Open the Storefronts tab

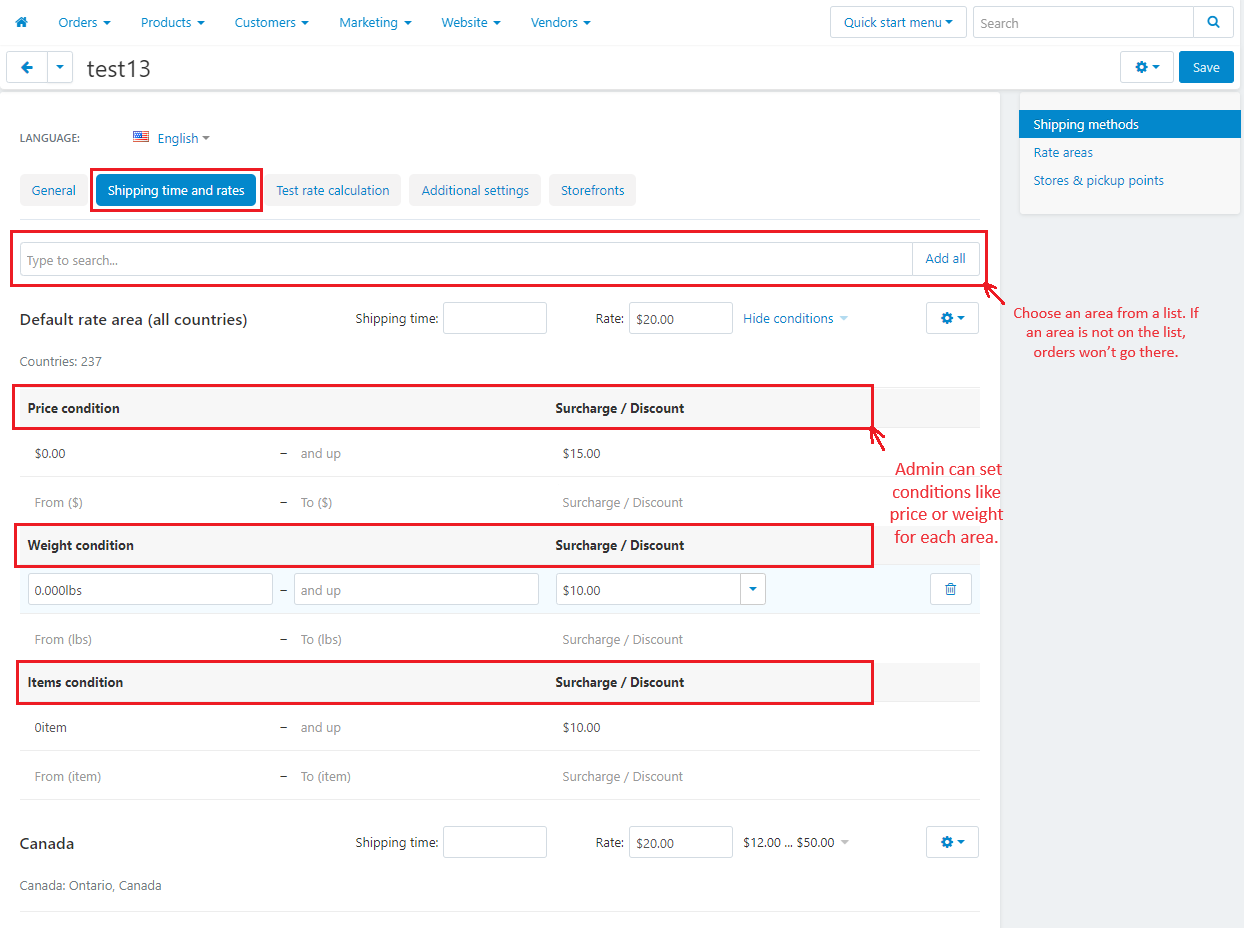pos(592,190)
